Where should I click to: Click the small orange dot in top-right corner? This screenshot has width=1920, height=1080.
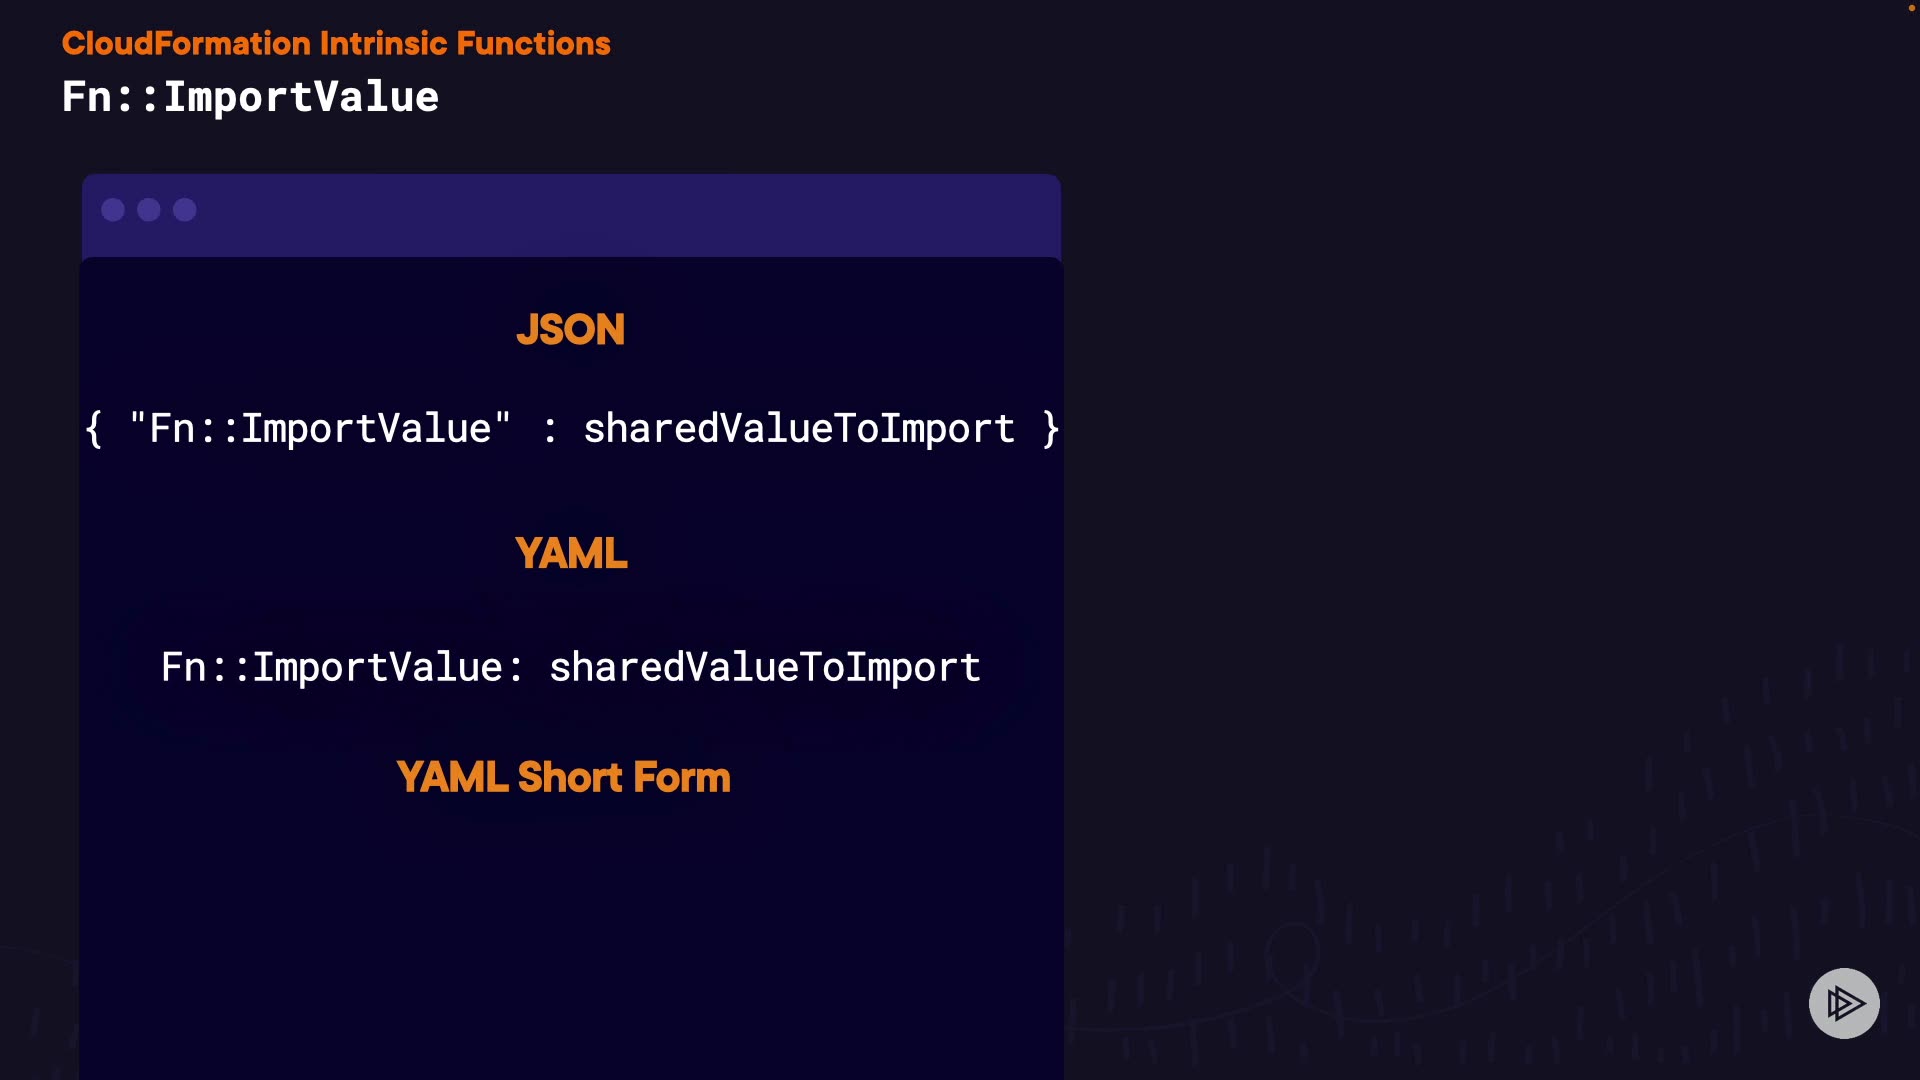(1912, 8)
